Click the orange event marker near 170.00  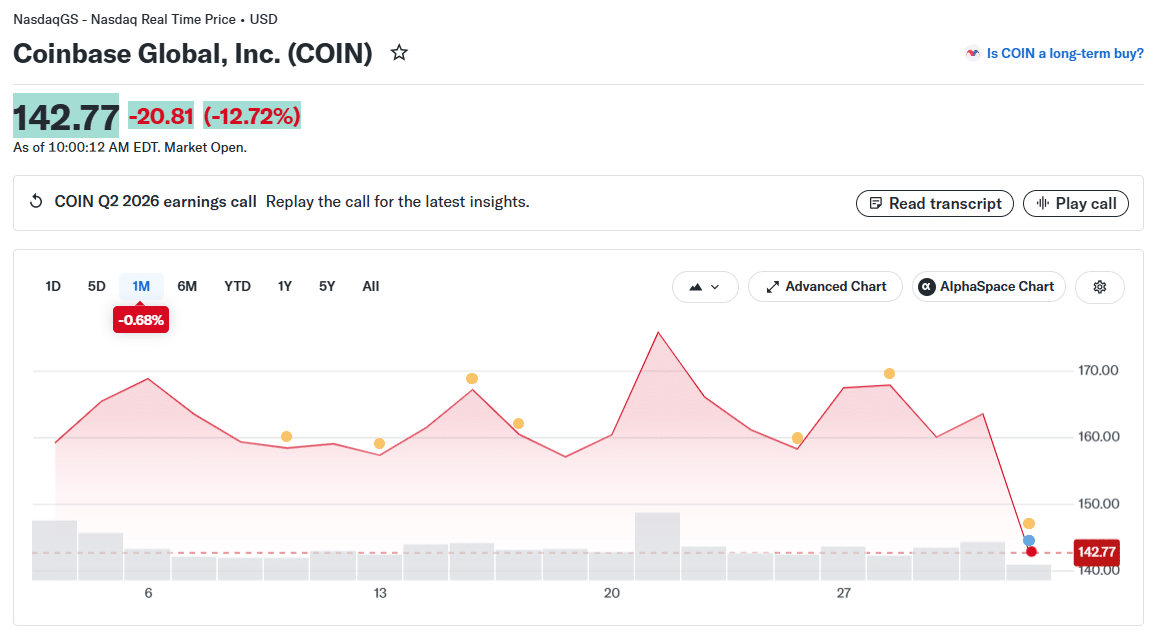(889, 374)
